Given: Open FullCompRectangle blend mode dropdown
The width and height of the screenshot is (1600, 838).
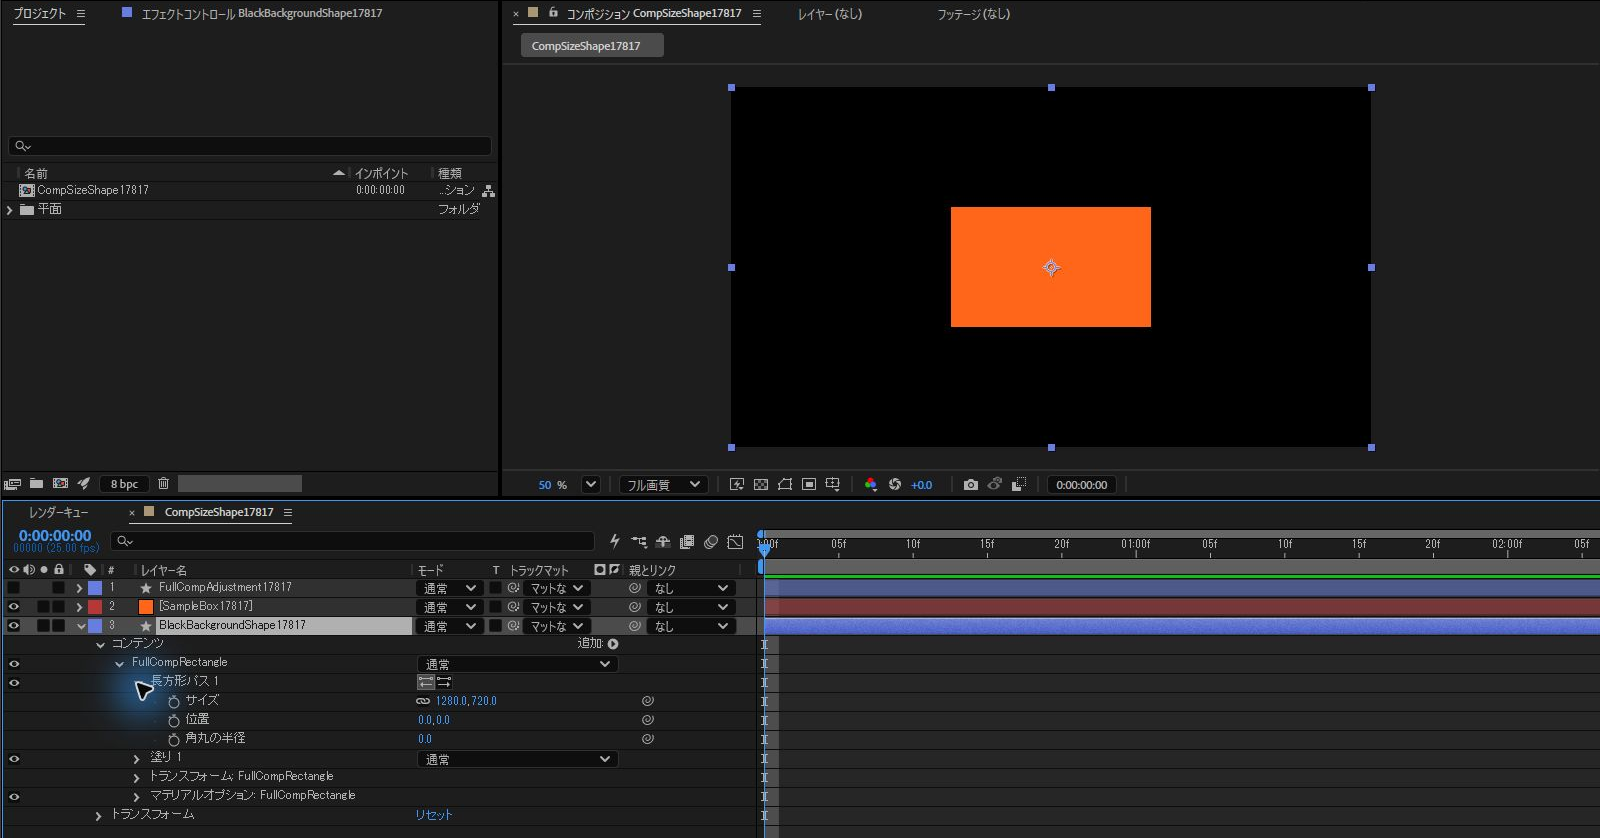Looking at the screenshot, I should pyautogui.click(x=517, y=664).
